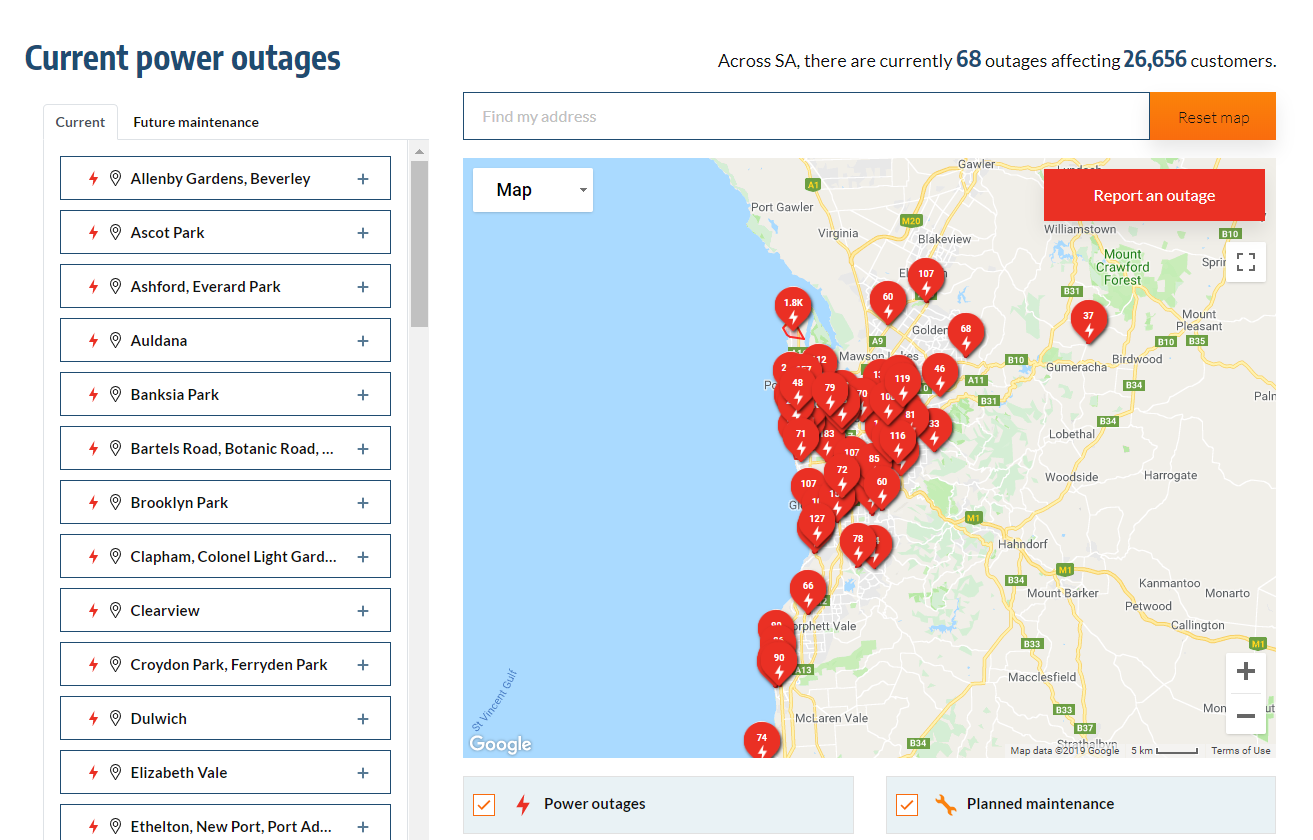Image resolution: width=1313 pixels, height=840 pixels.
Task: Switch to the Future maintenance tab
Action: tap(196, 122)
